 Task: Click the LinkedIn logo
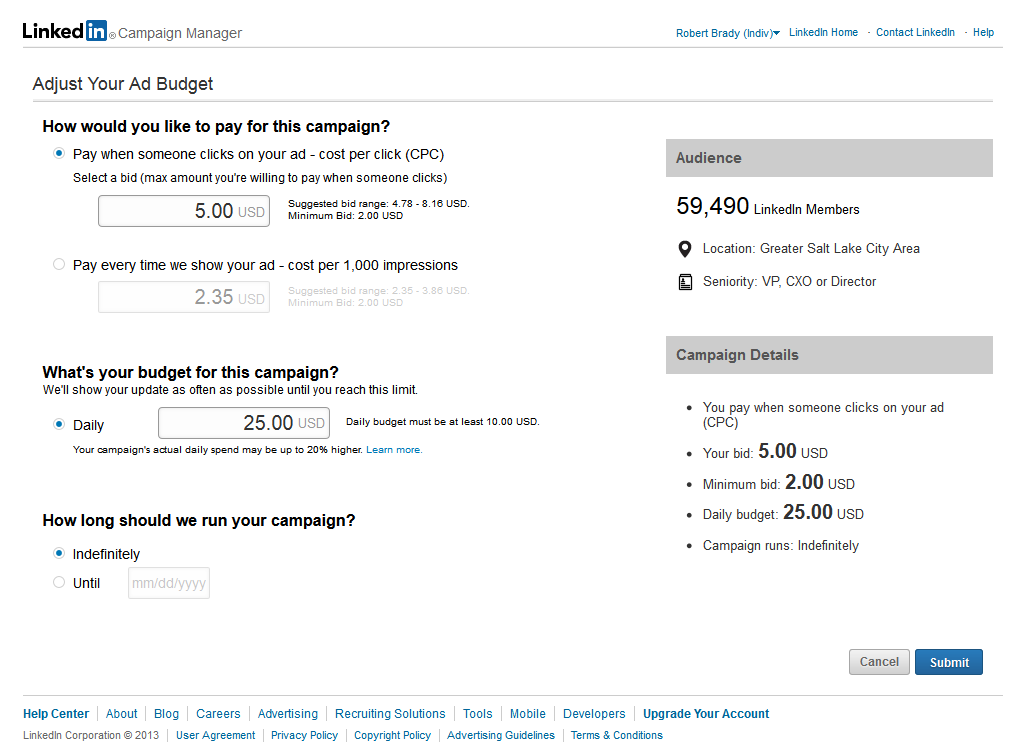(x=65, y=31)
